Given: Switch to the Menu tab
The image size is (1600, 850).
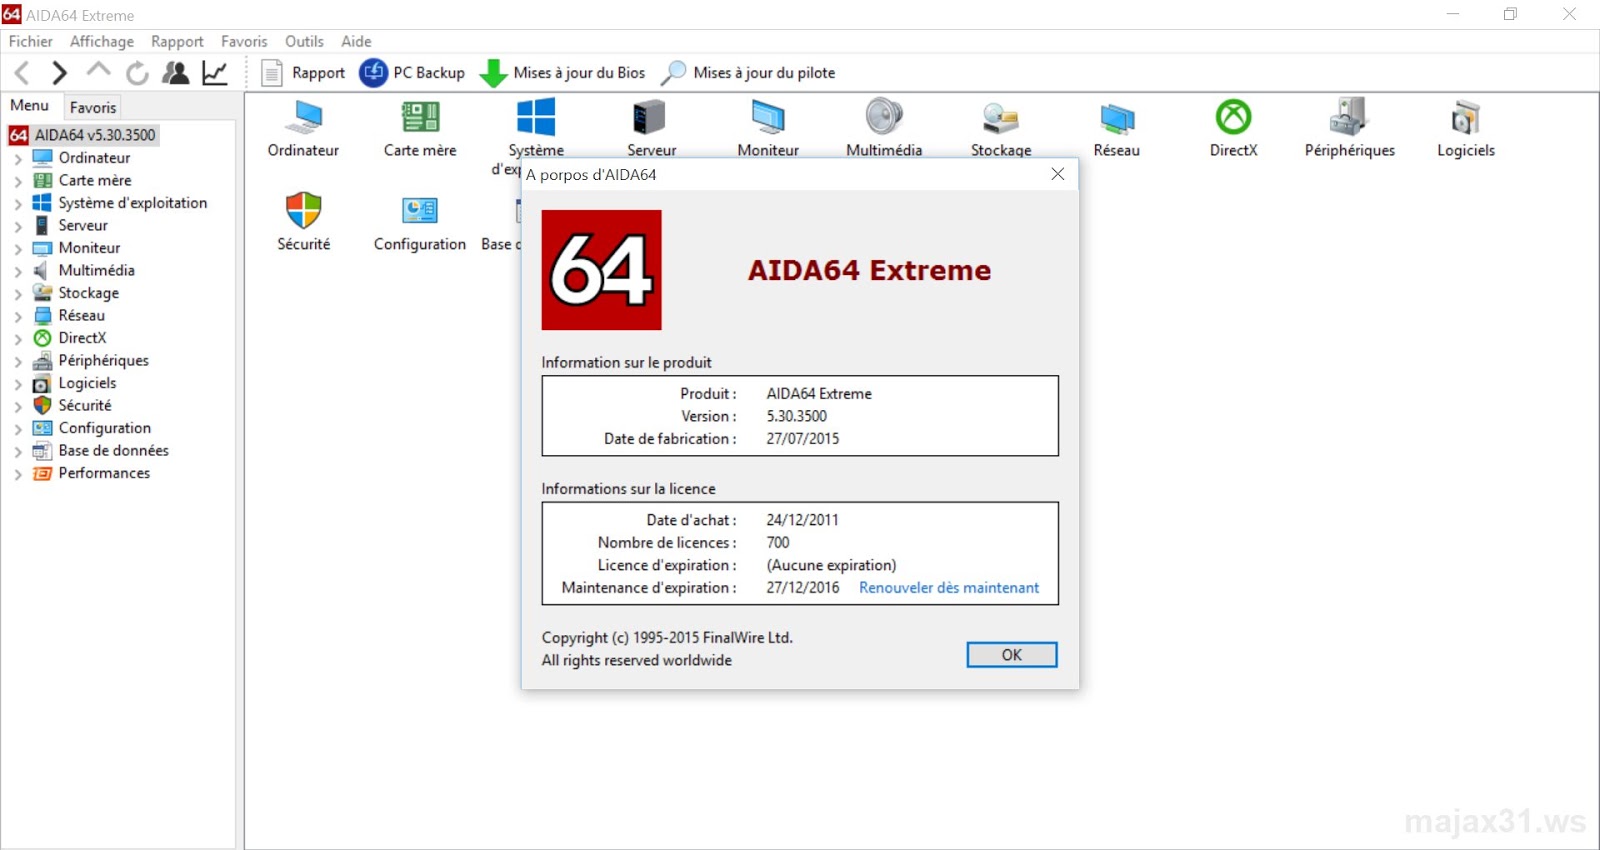Looking at the screenshot, I should 30,105.
